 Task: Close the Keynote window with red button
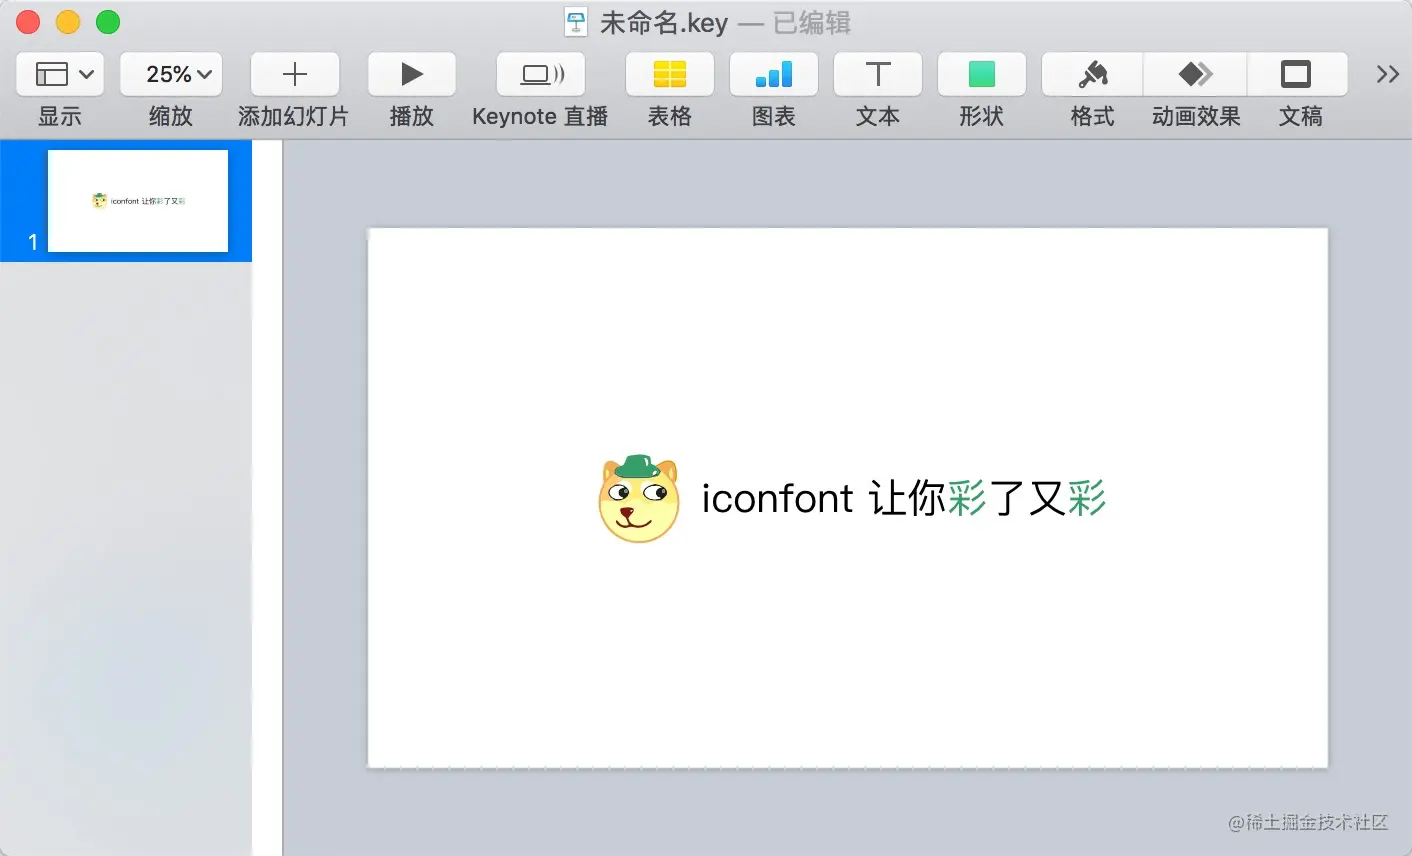28,22
